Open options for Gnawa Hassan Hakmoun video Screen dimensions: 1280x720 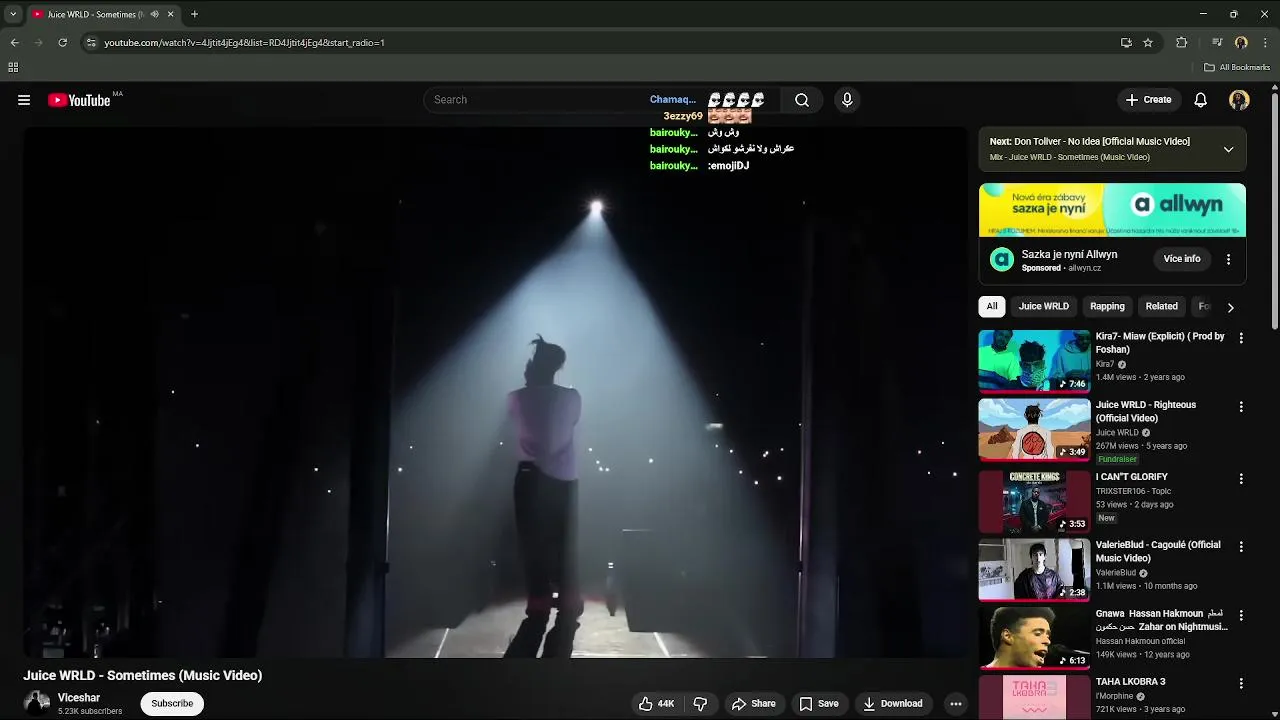tap(1241, 615)
